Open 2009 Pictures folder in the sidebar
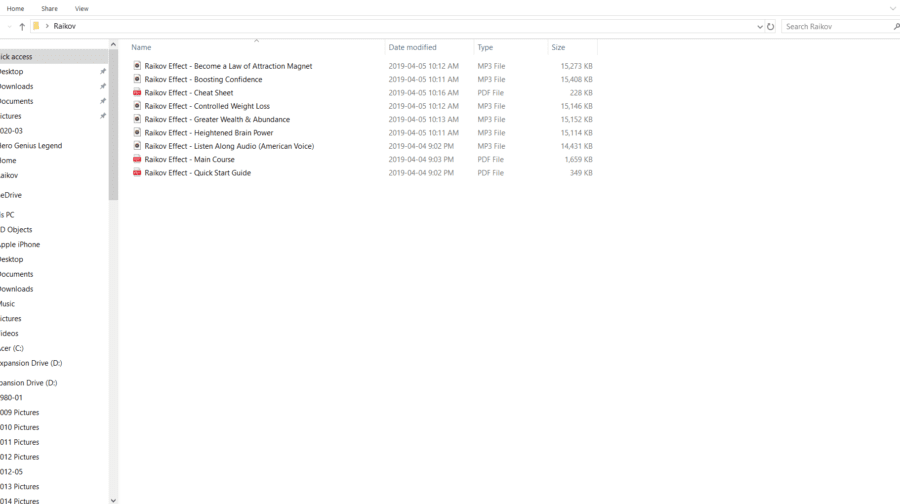Screen dimensions: 900x504 click(x=20, y=413)
